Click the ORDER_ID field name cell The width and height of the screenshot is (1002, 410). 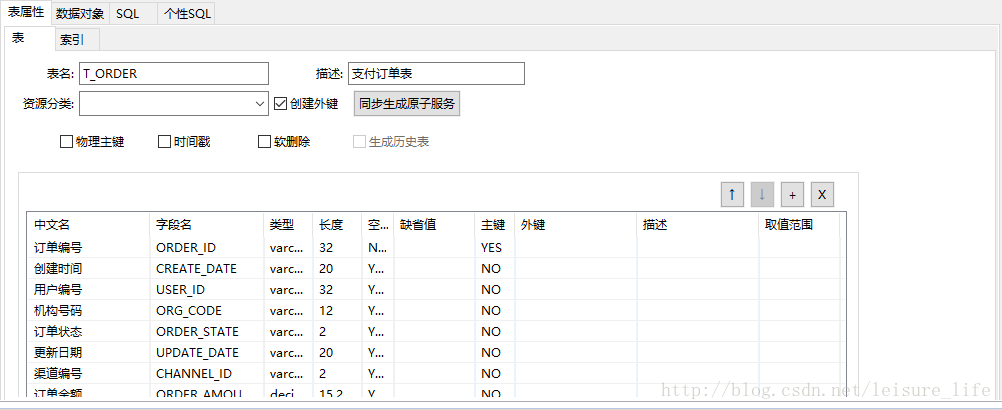coord(206,247)
